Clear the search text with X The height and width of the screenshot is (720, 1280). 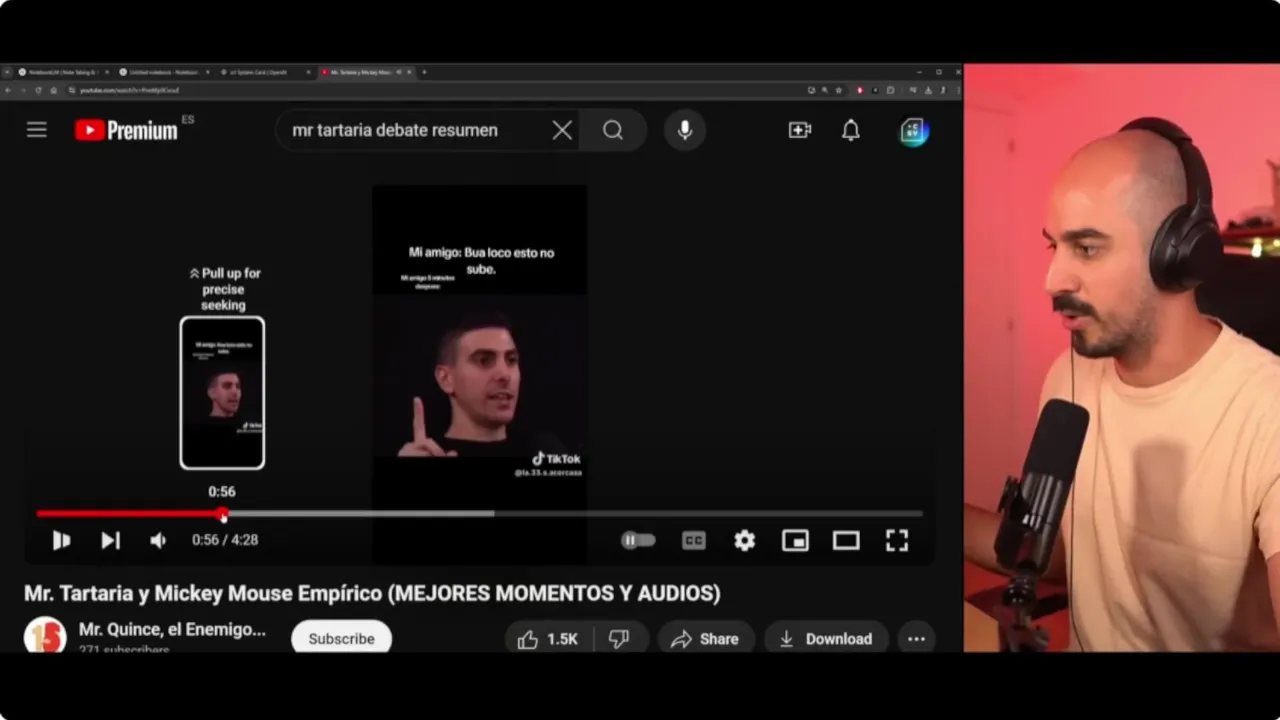(x=562, y=130)
